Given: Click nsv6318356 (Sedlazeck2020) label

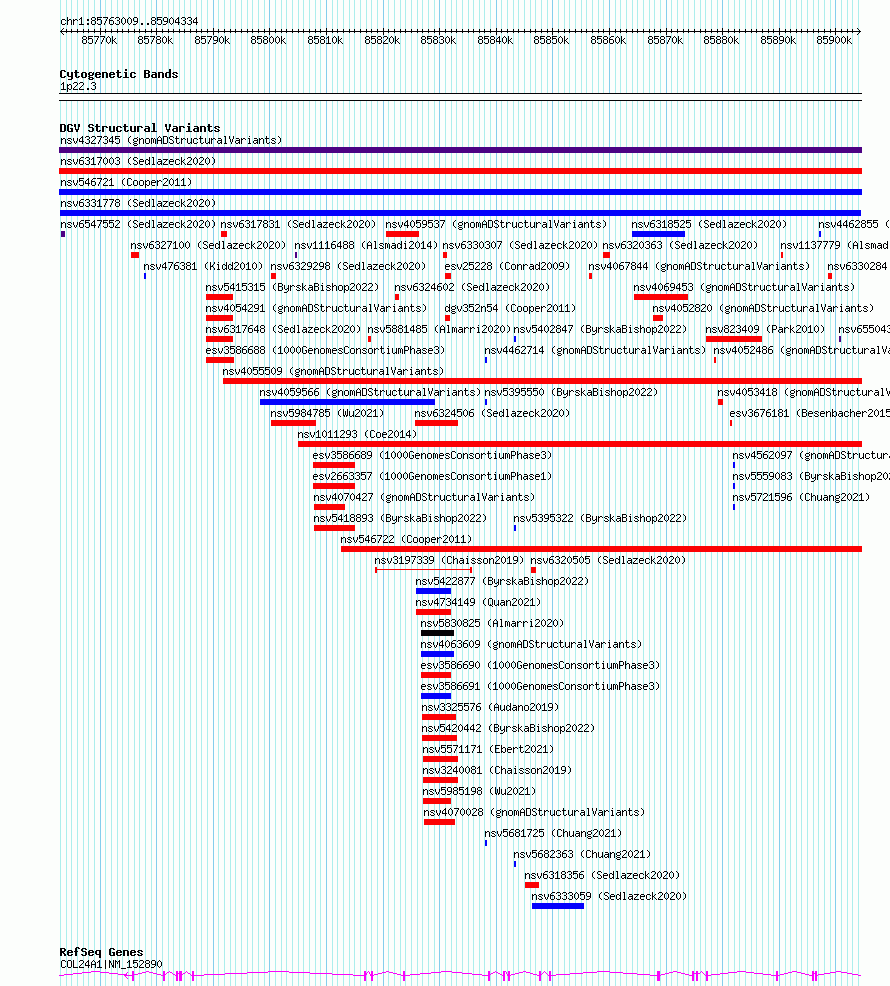Looking at the screenshot, I should point(602,875).
